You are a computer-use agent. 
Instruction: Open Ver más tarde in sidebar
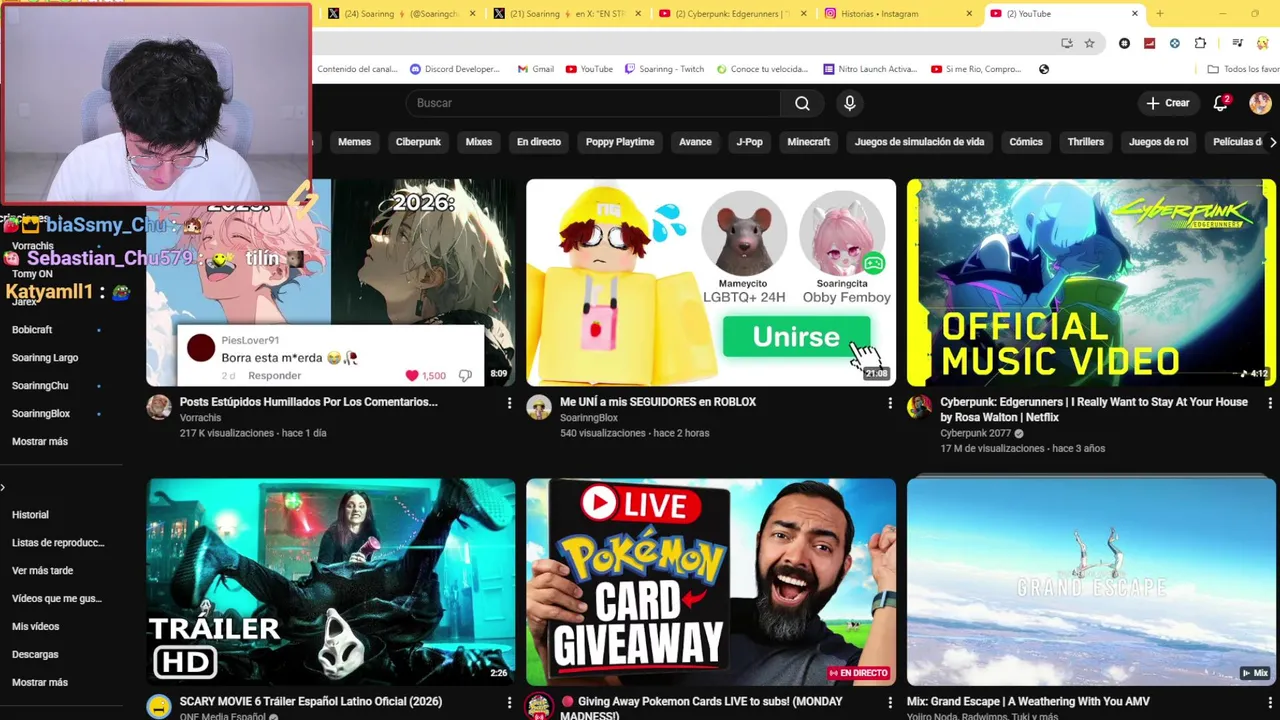(x=42, y=570)
